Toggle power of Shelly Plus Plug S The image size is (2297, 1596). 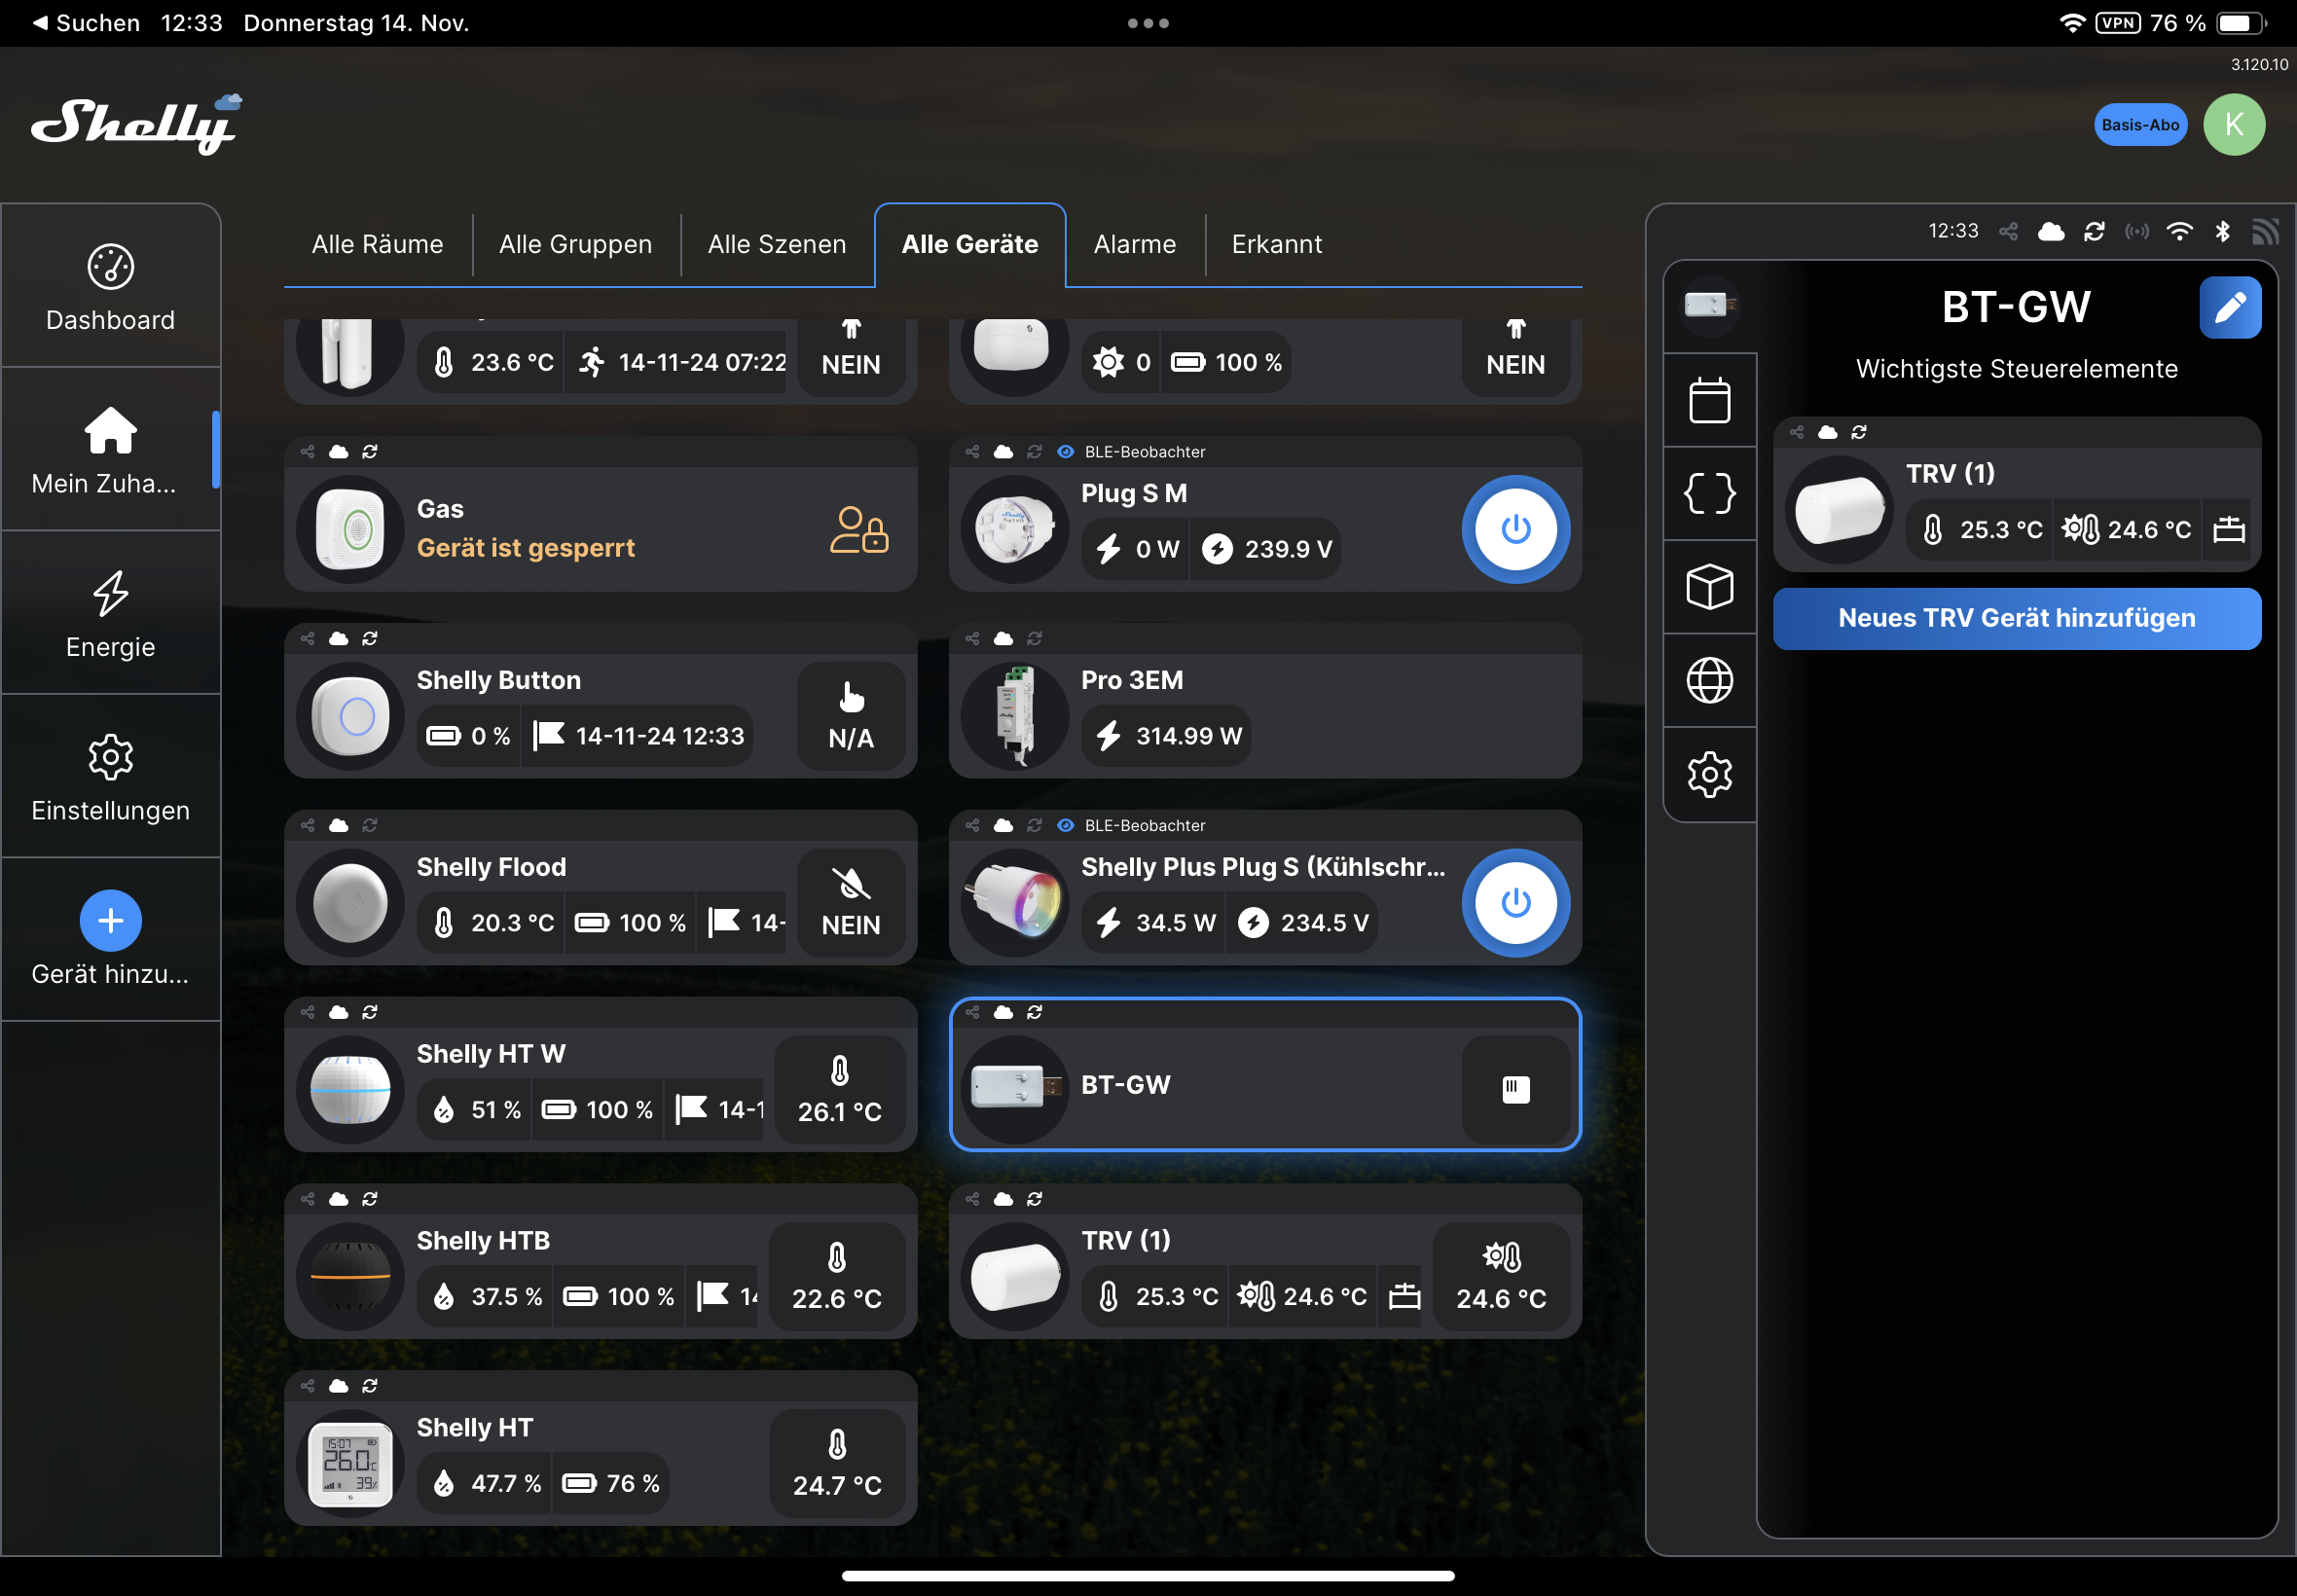1515,902
